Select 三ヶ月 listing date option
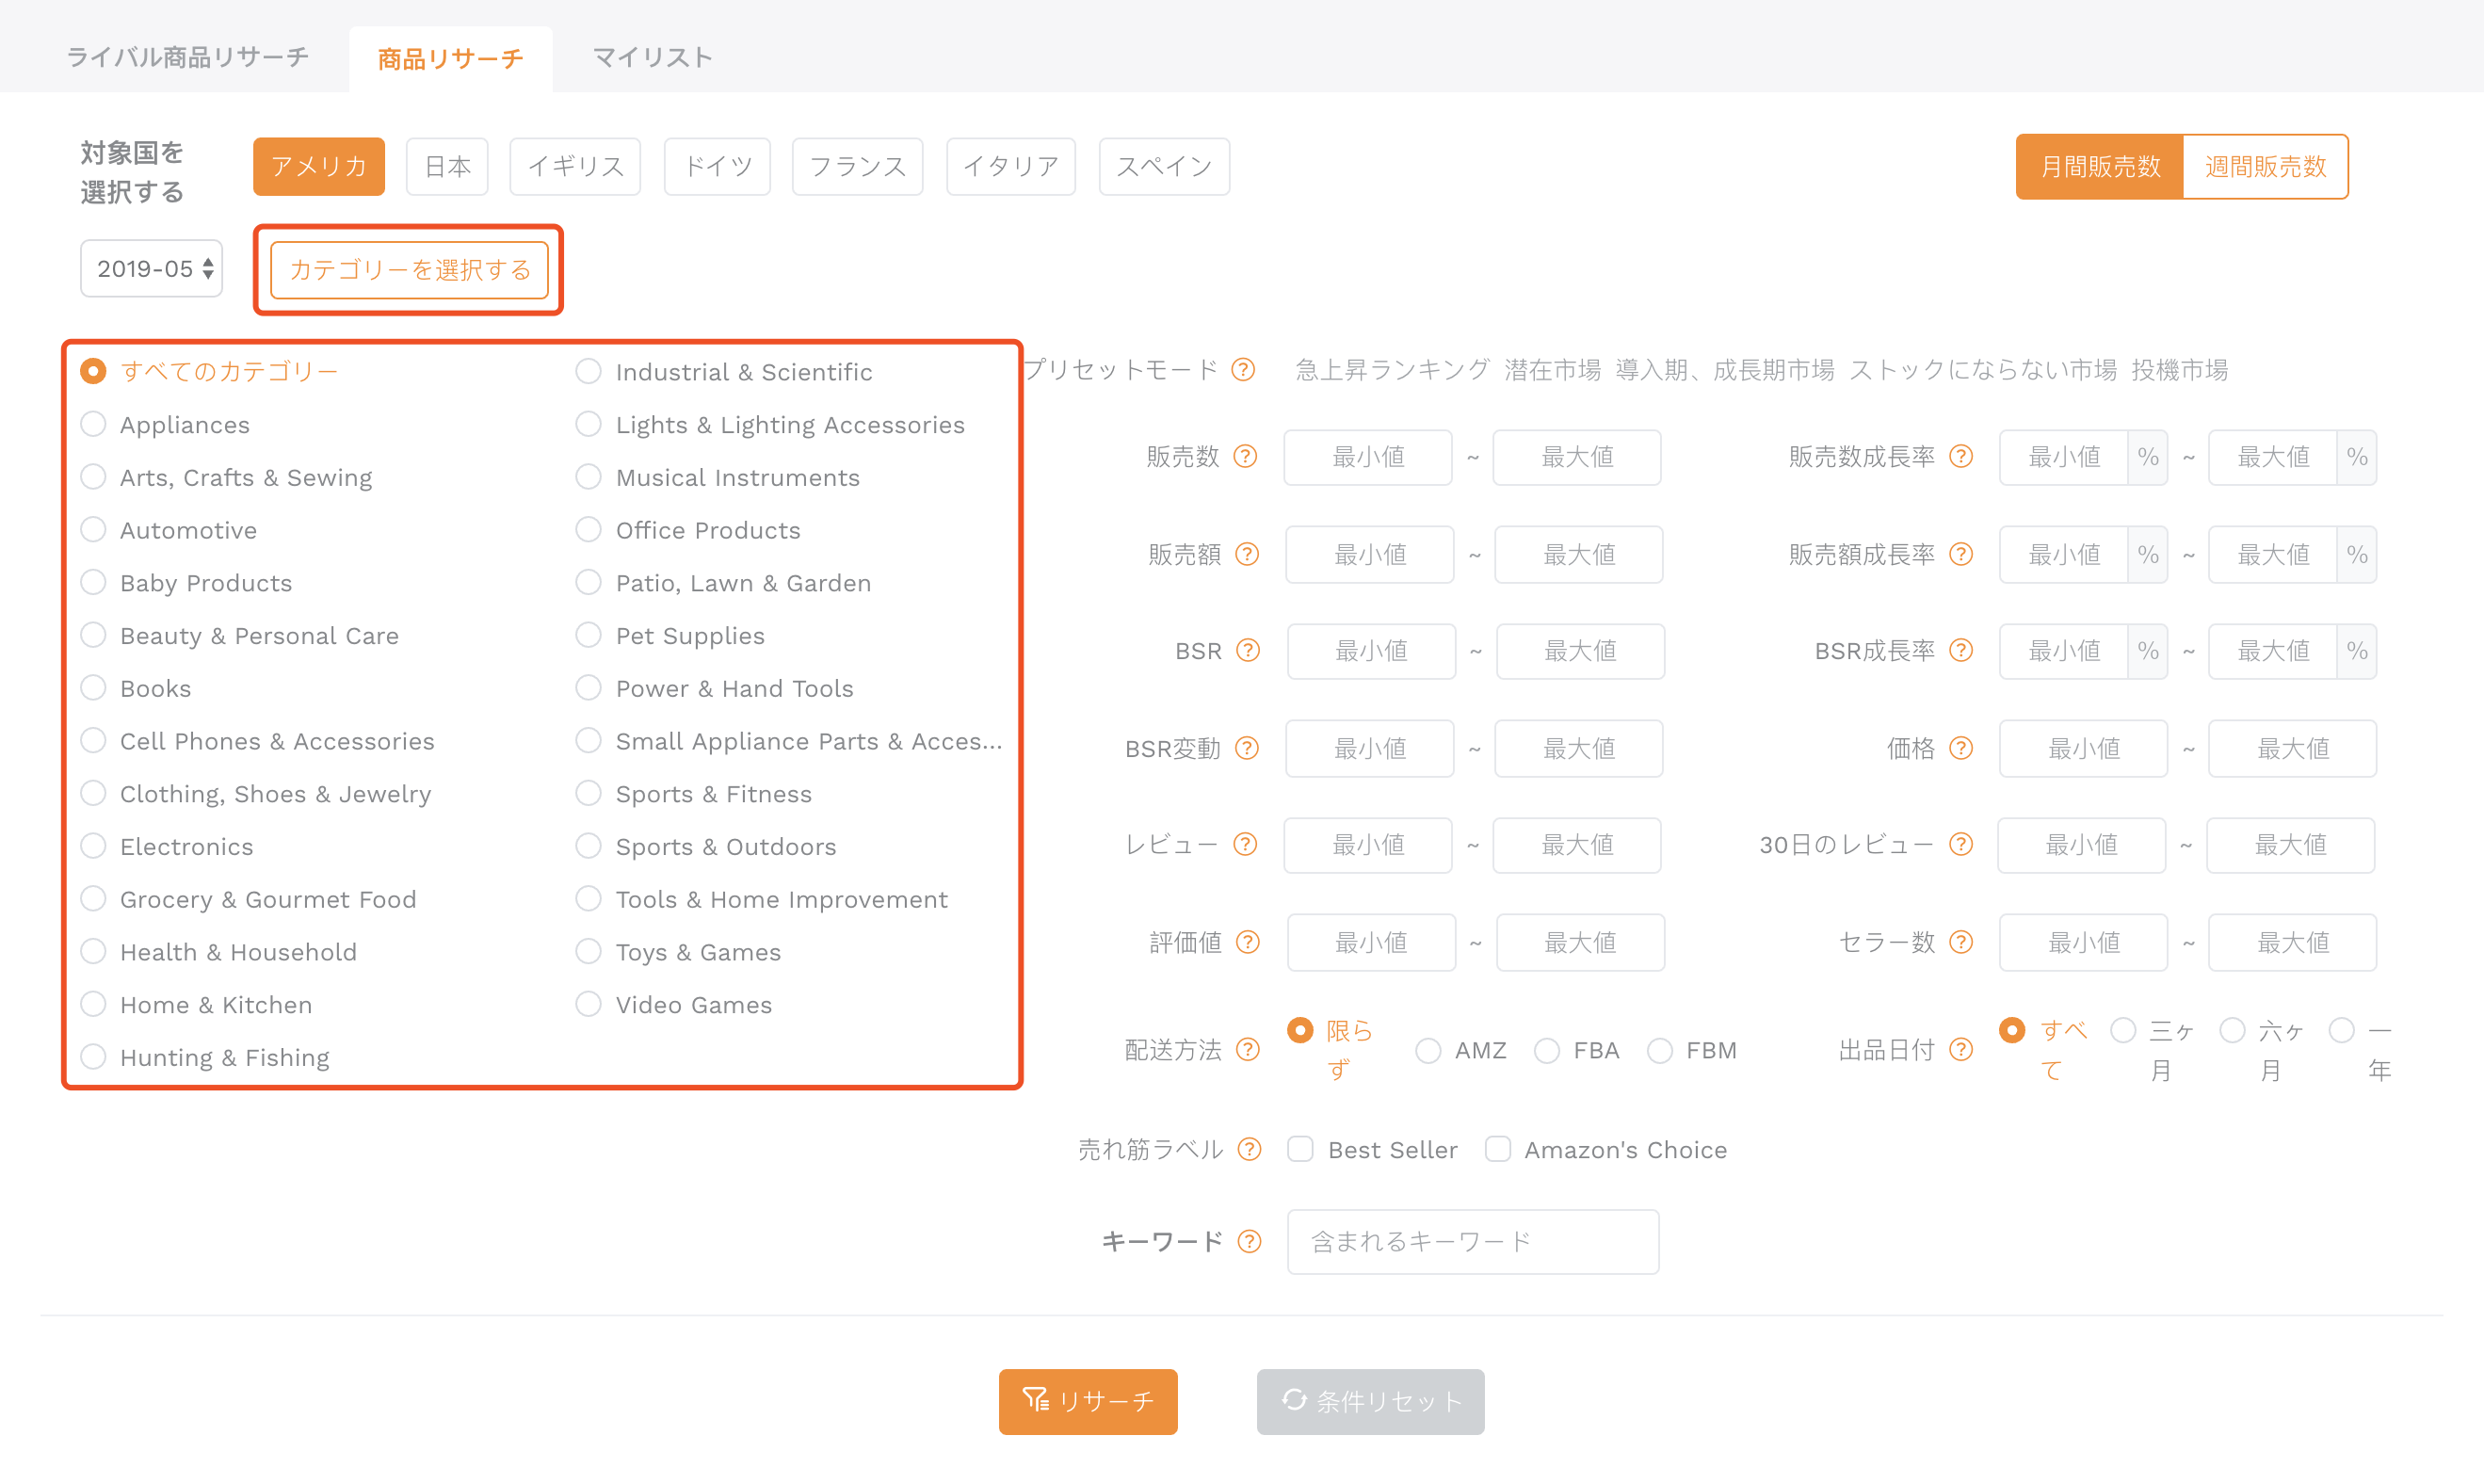This screenshot has height=1484, width=2484. coord(2123,1030)
